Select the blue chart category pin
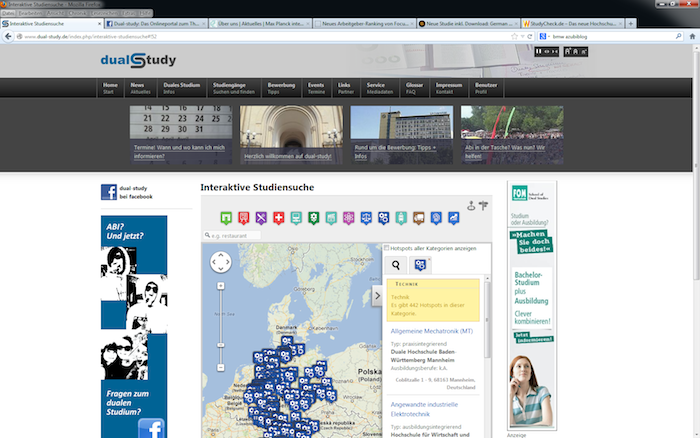 tap(454, 218)
